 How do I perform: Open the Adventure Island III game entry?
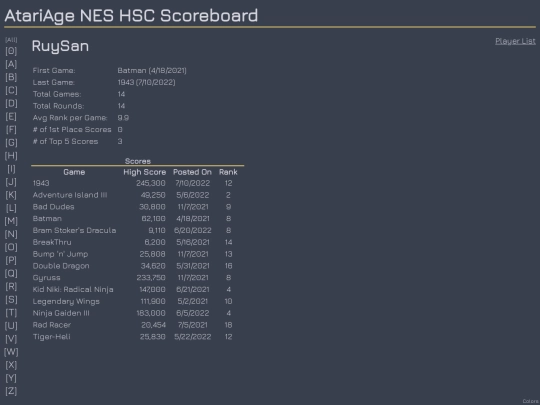click(70, 195)
